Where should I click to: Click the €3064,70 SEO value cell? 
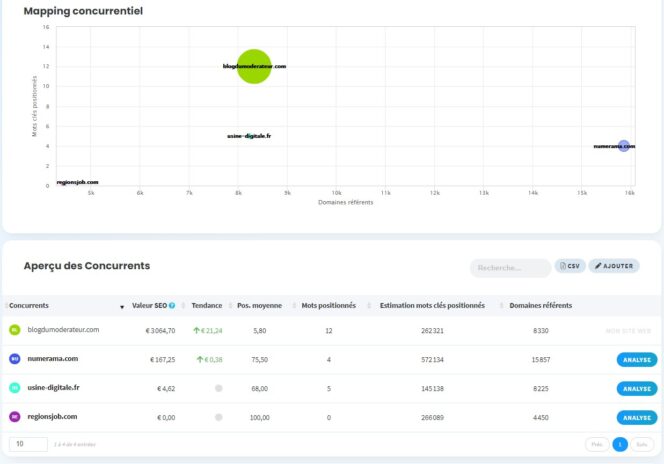[x=160, y=331]
